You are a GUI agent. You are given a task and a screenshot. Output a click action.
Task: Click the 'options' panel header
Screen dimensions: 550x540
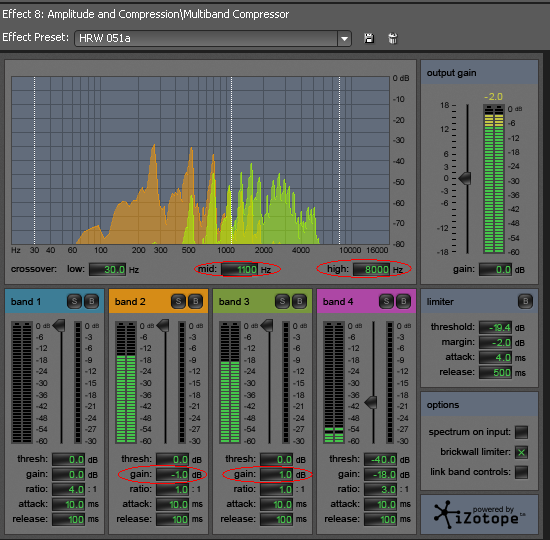click(x=479, y=405)
